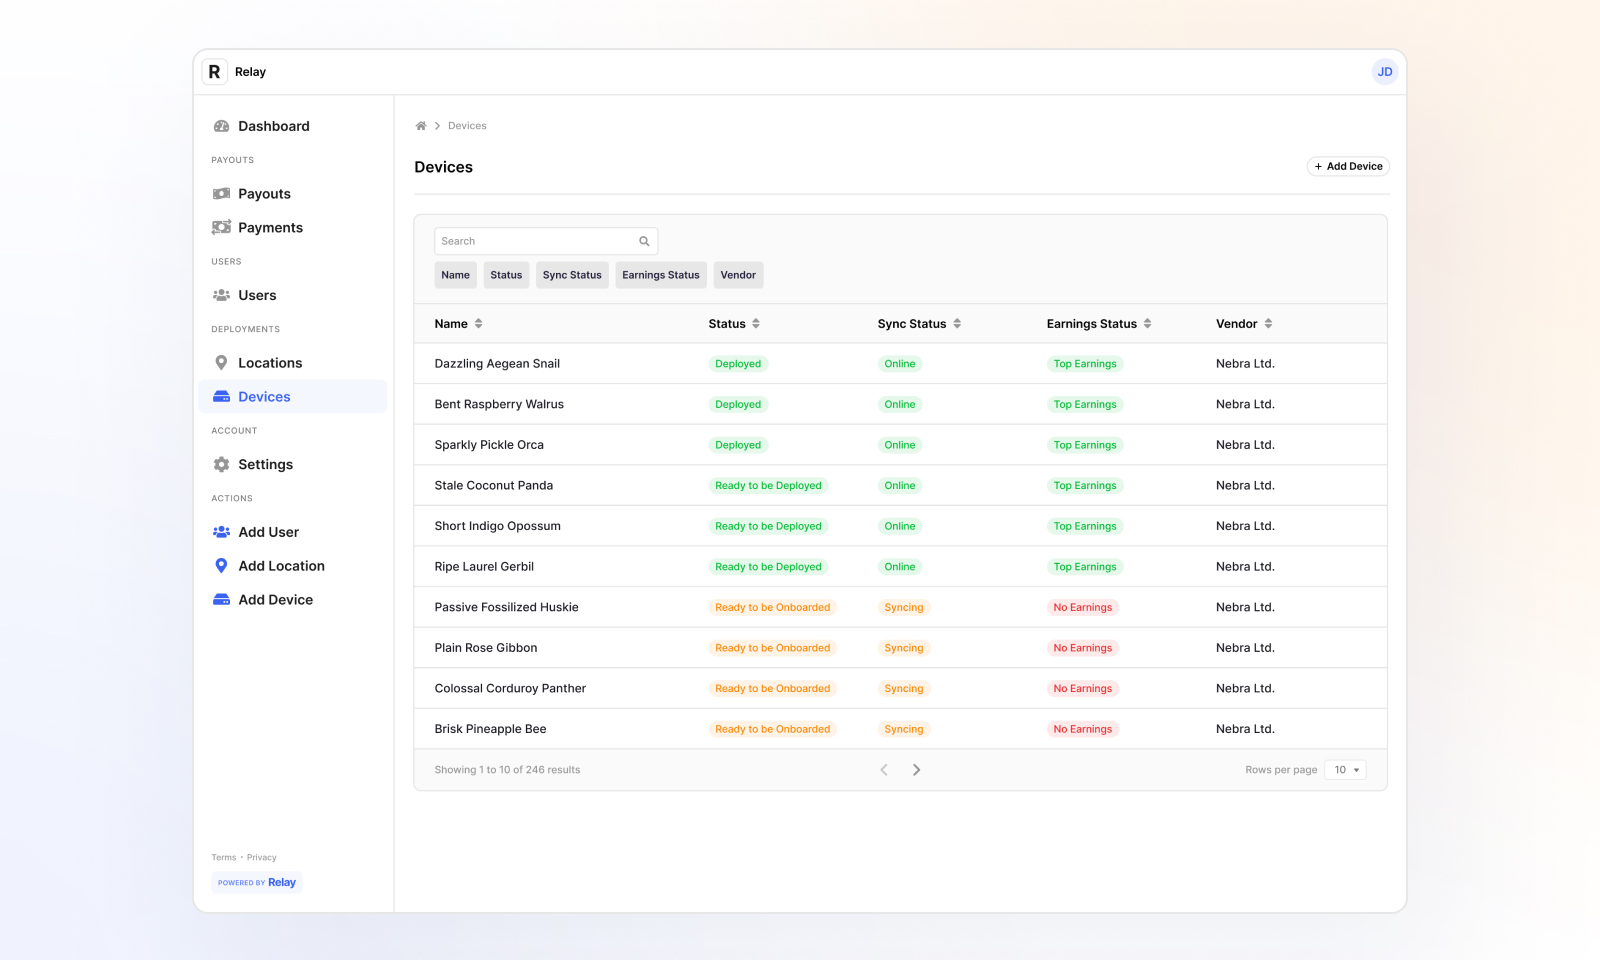Switch to the Payments section
The width and height of the screenshot is (1600, 960).
270,227
